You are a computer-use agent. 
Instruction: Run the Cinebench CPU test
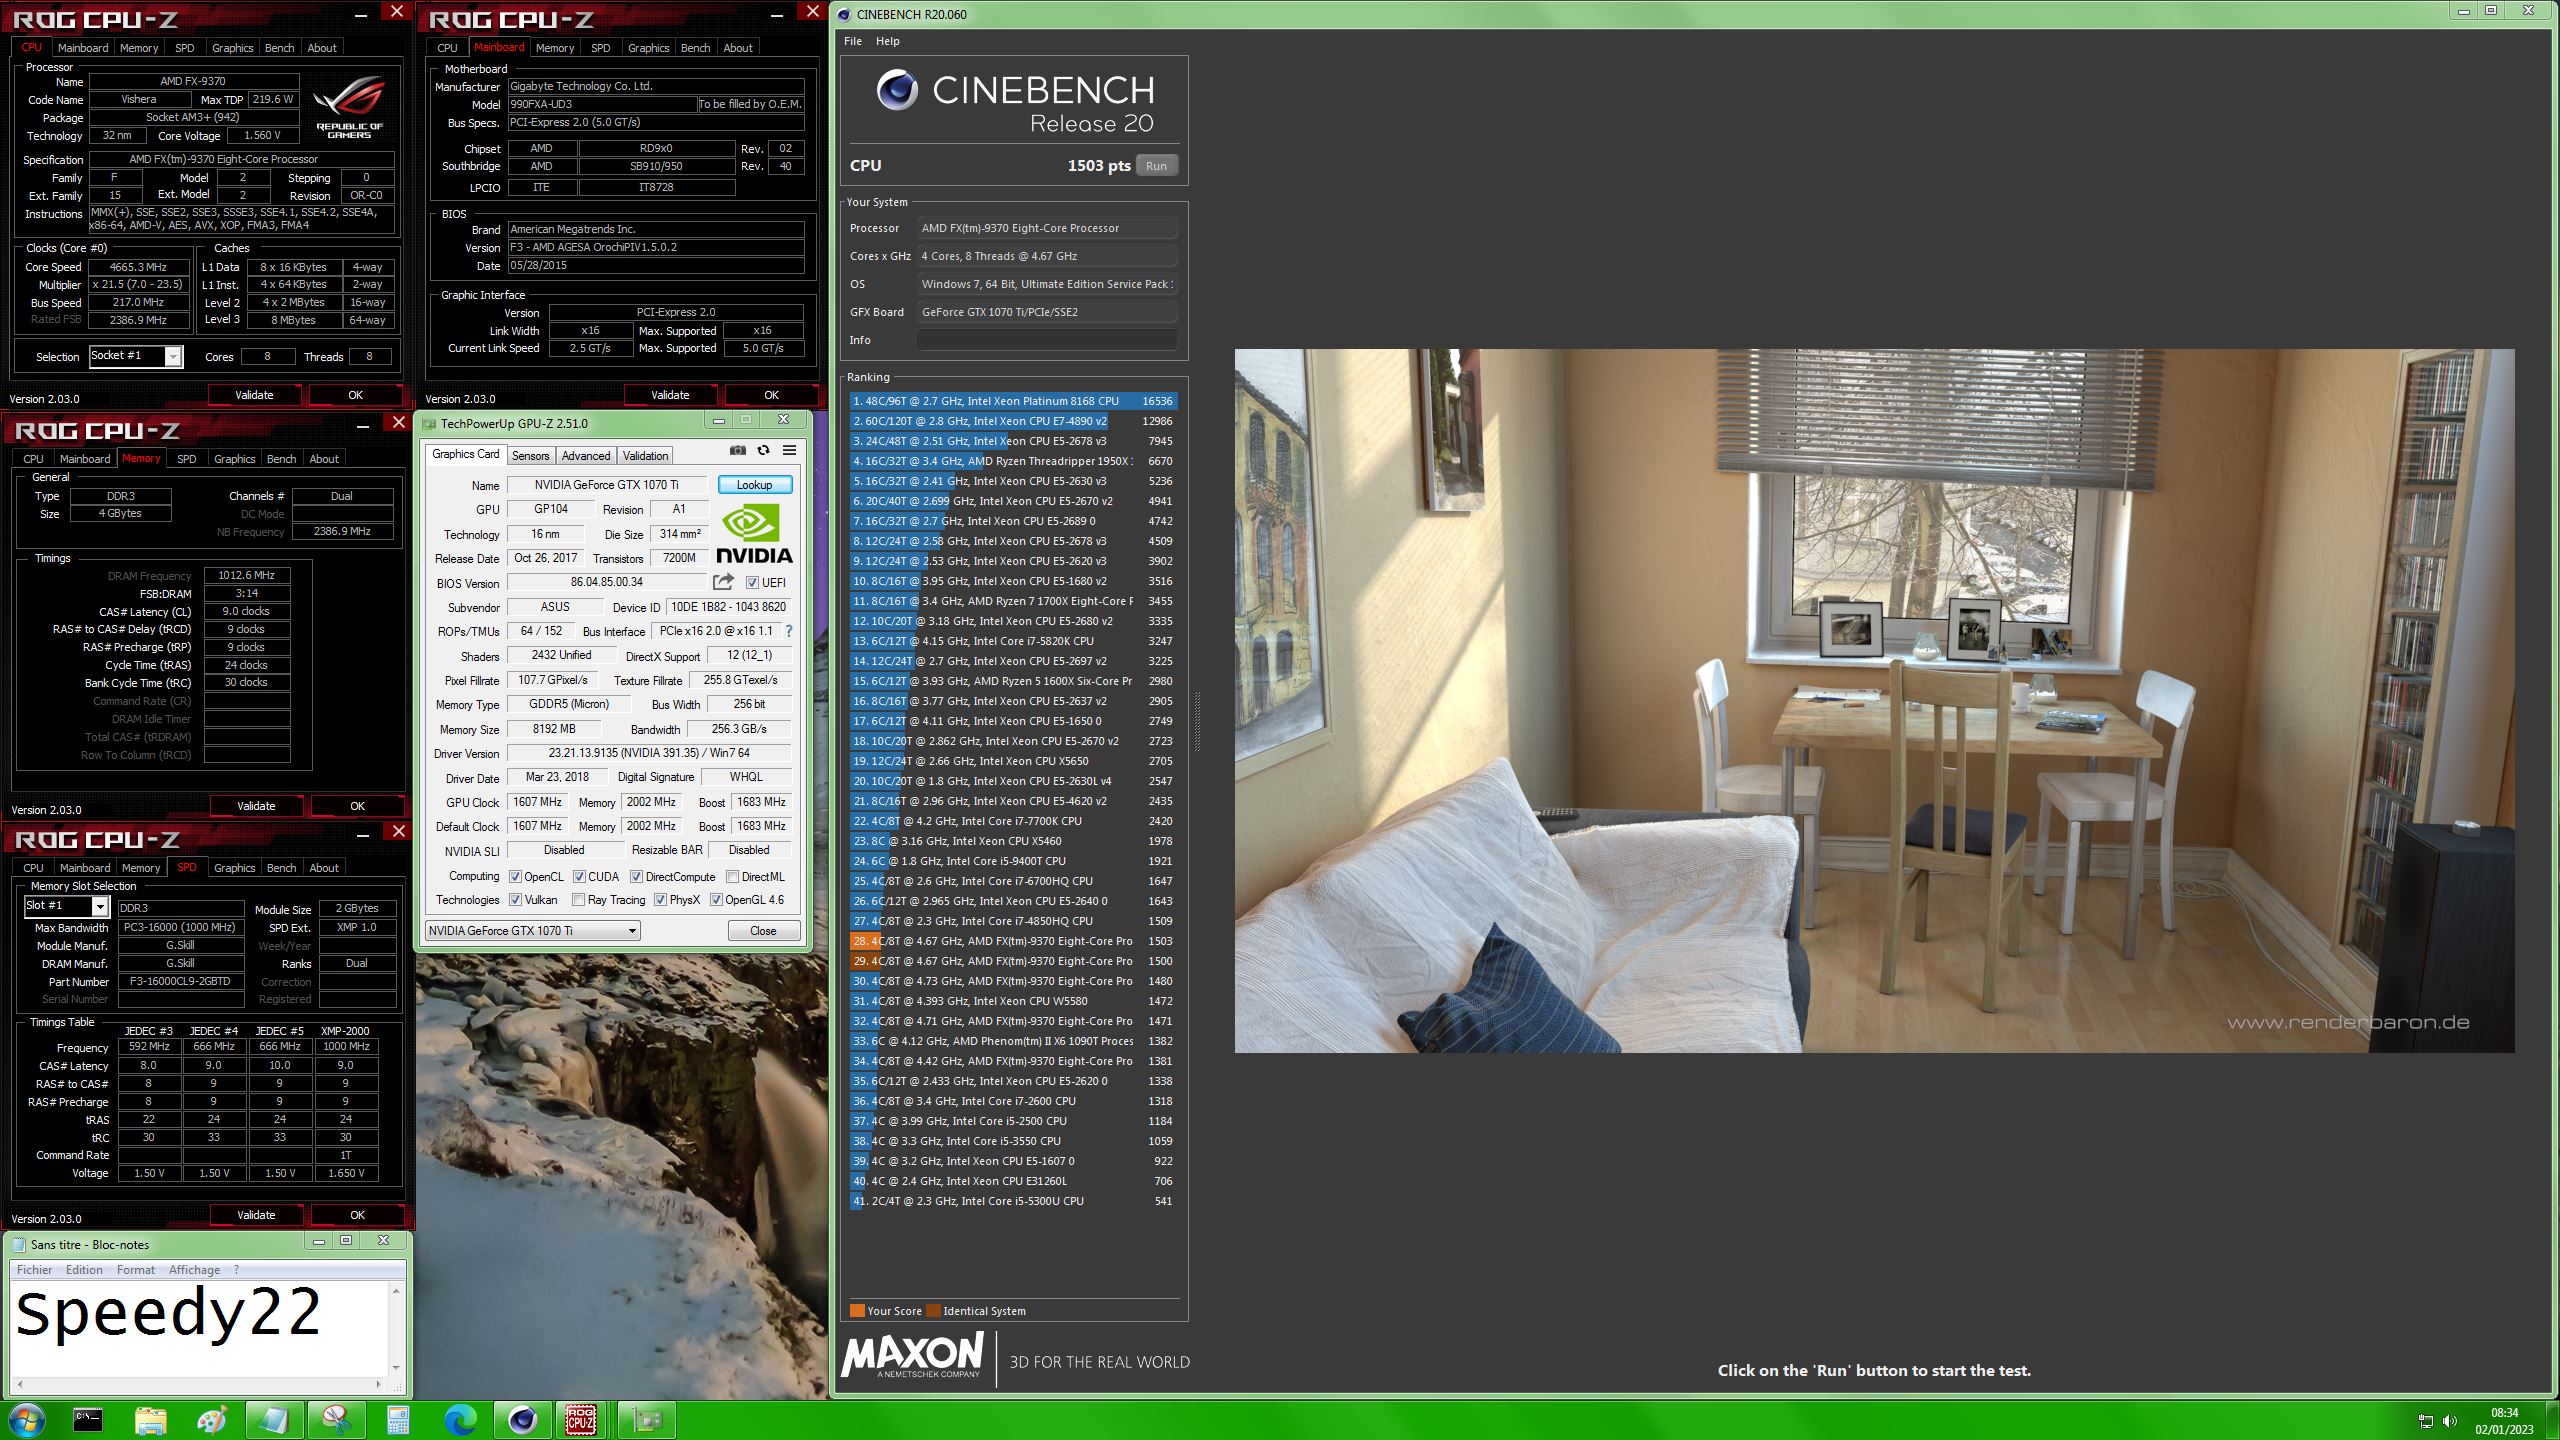[x=1156, y=166]
